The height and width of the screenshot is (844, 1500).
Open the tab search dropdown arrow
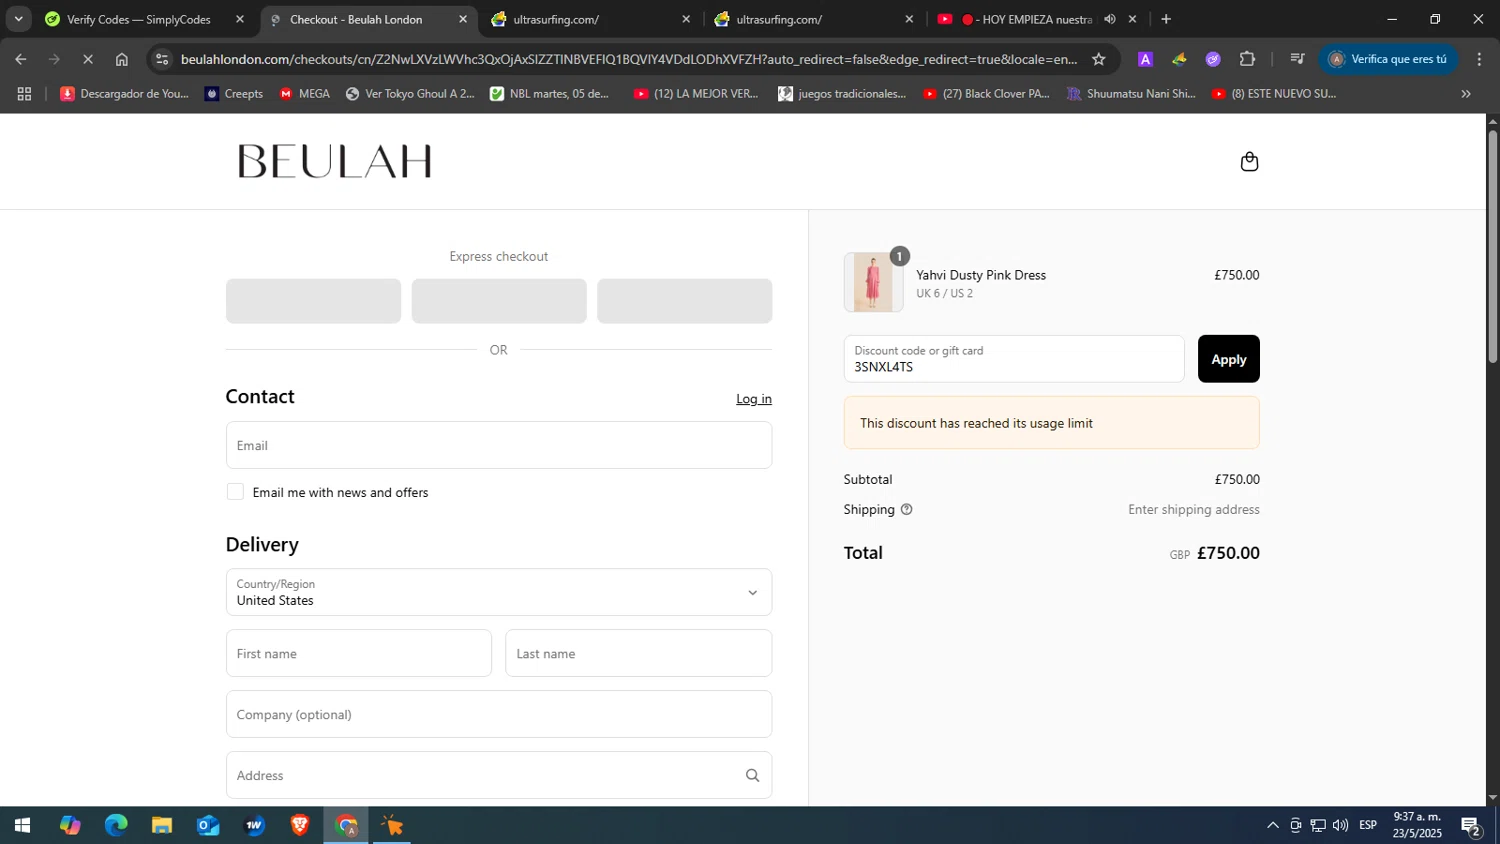(18, 19)
